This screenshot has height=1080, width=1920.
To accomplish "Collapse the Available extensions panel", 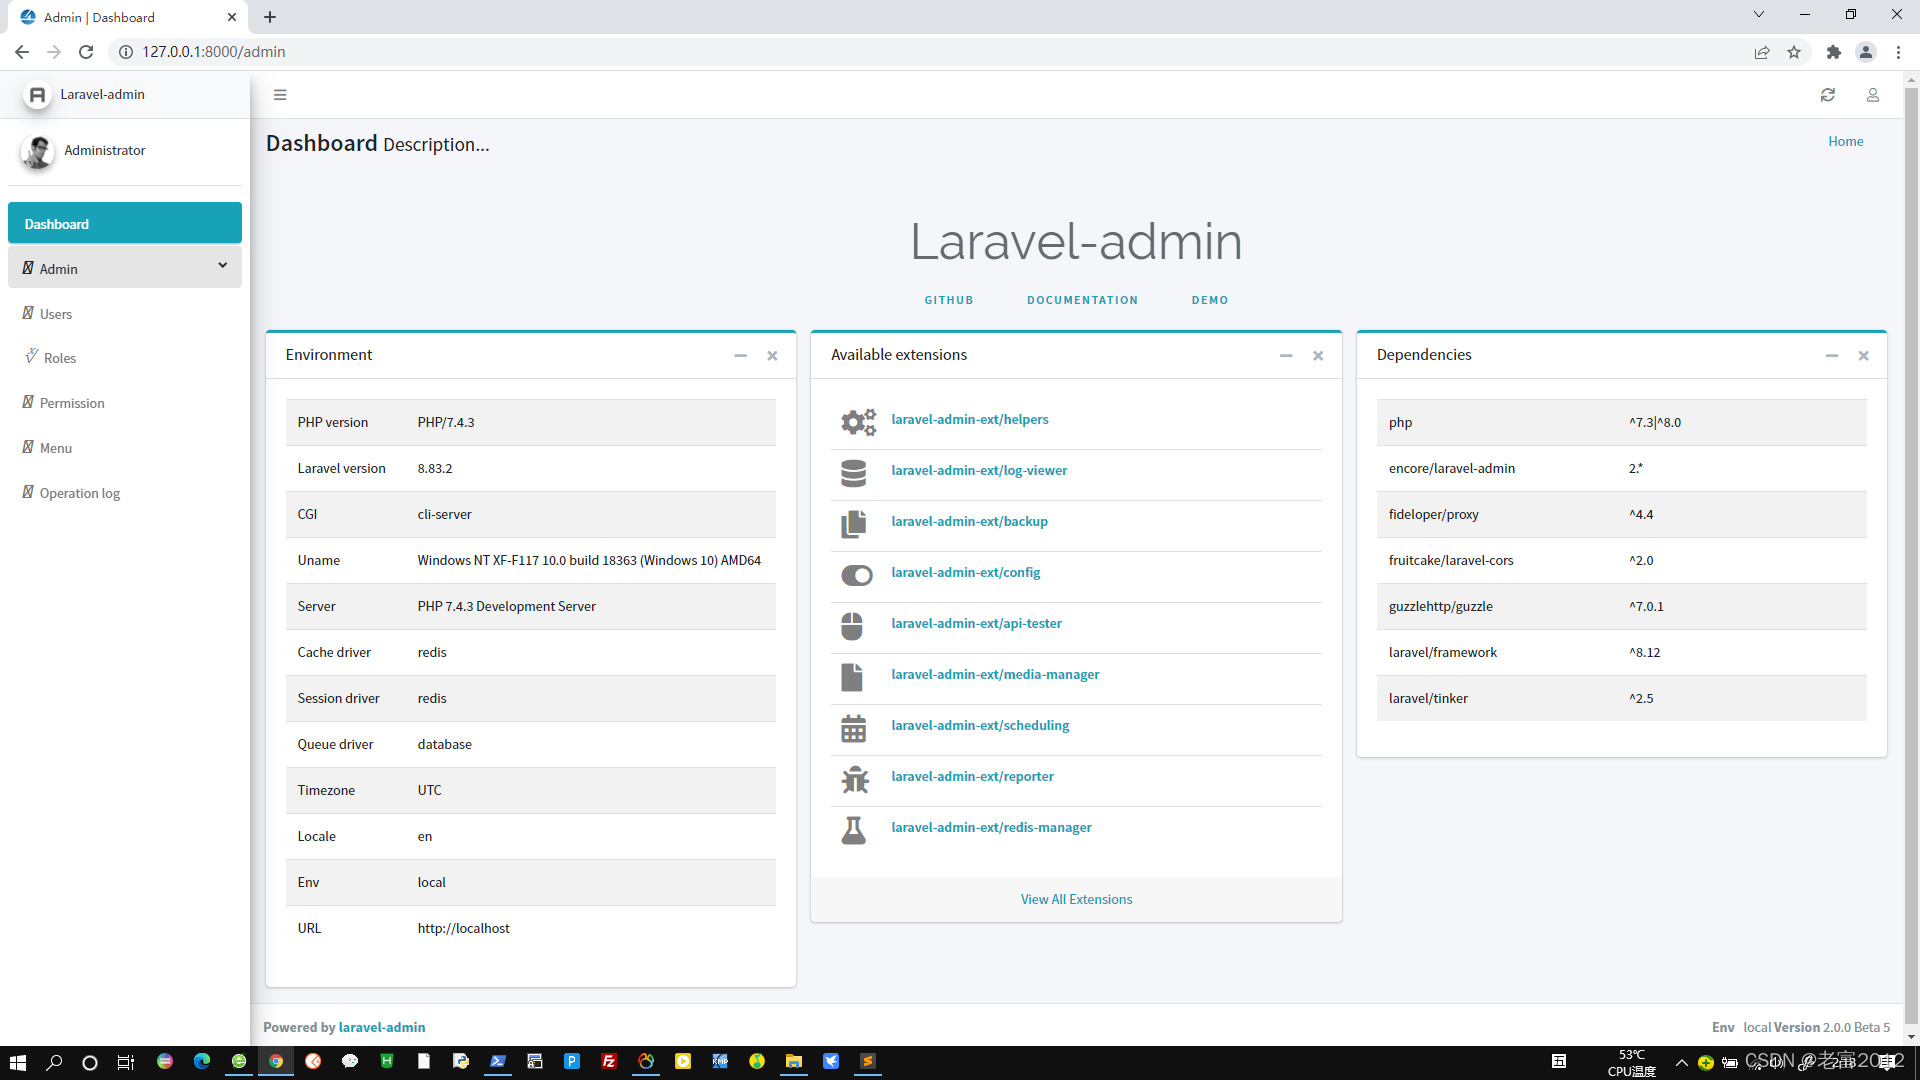I will click(1286, 356).
